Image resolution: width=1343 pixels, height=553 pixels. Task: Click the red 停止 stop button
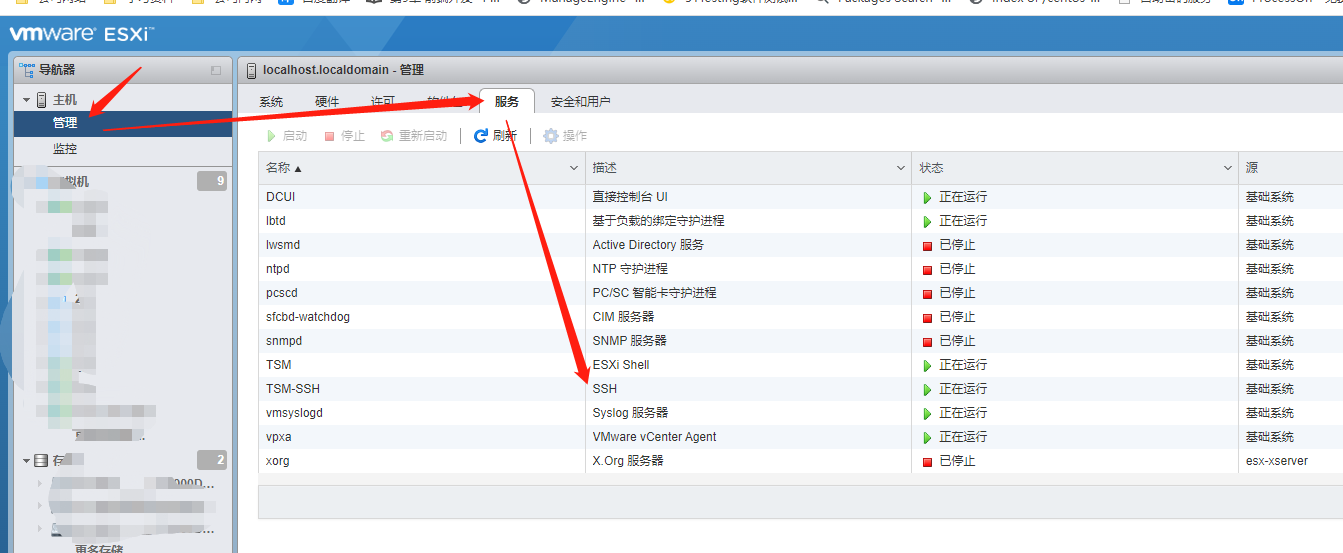point(344,136)
